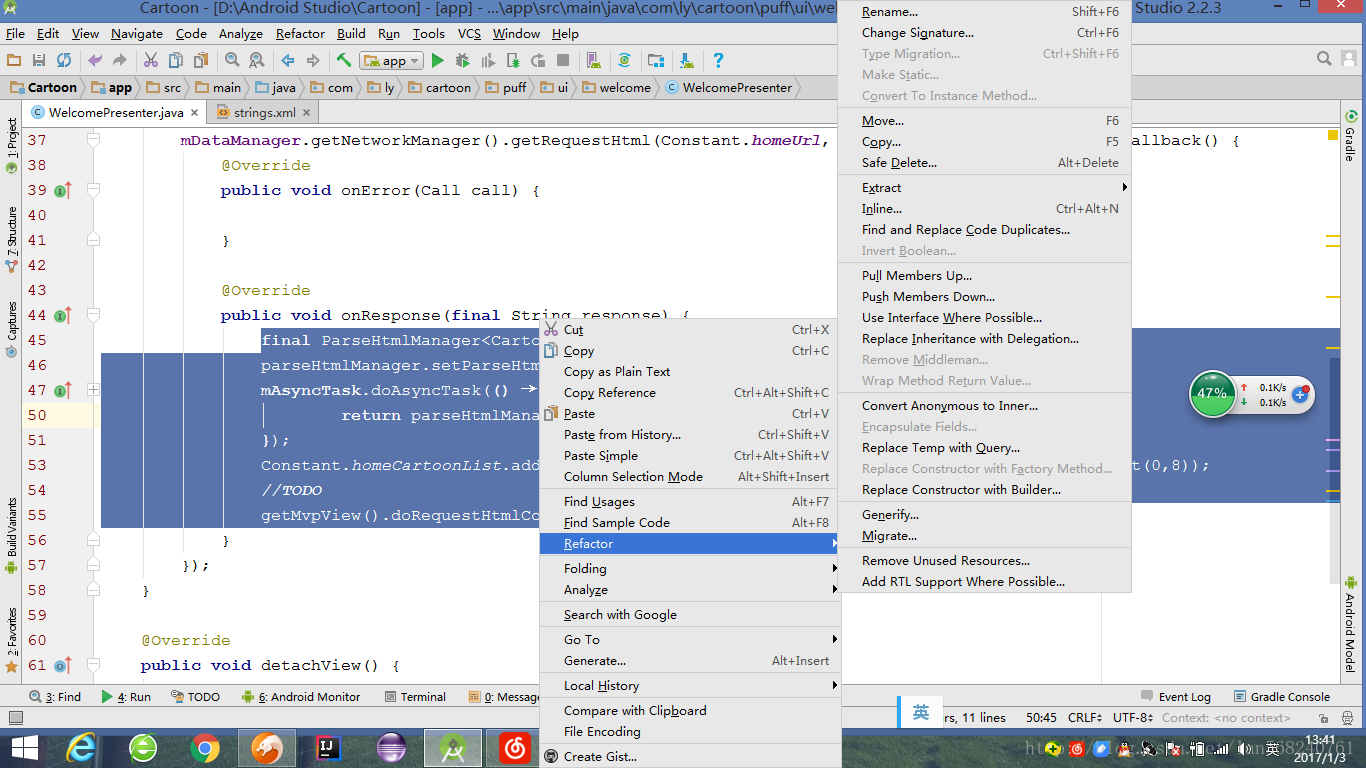
Task: Navigate Back with the left arrow icon
Action: pyautogui.click(x=288, y=60)
